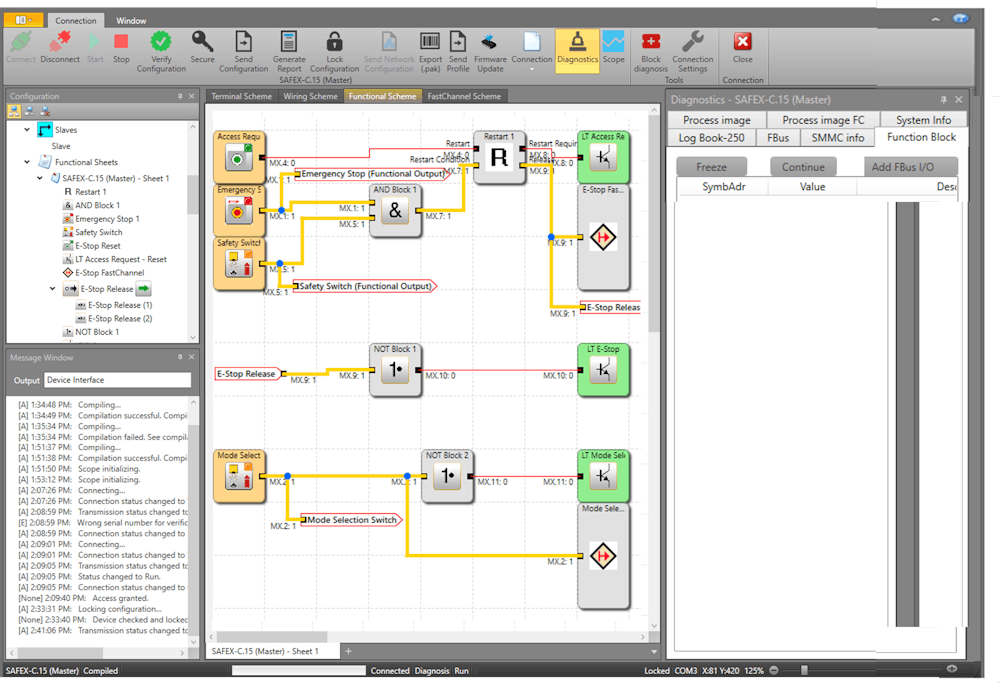This screenshot has height=683, width=999.
Task: Click the Generate Report icon
Action: tap(289, 43)
